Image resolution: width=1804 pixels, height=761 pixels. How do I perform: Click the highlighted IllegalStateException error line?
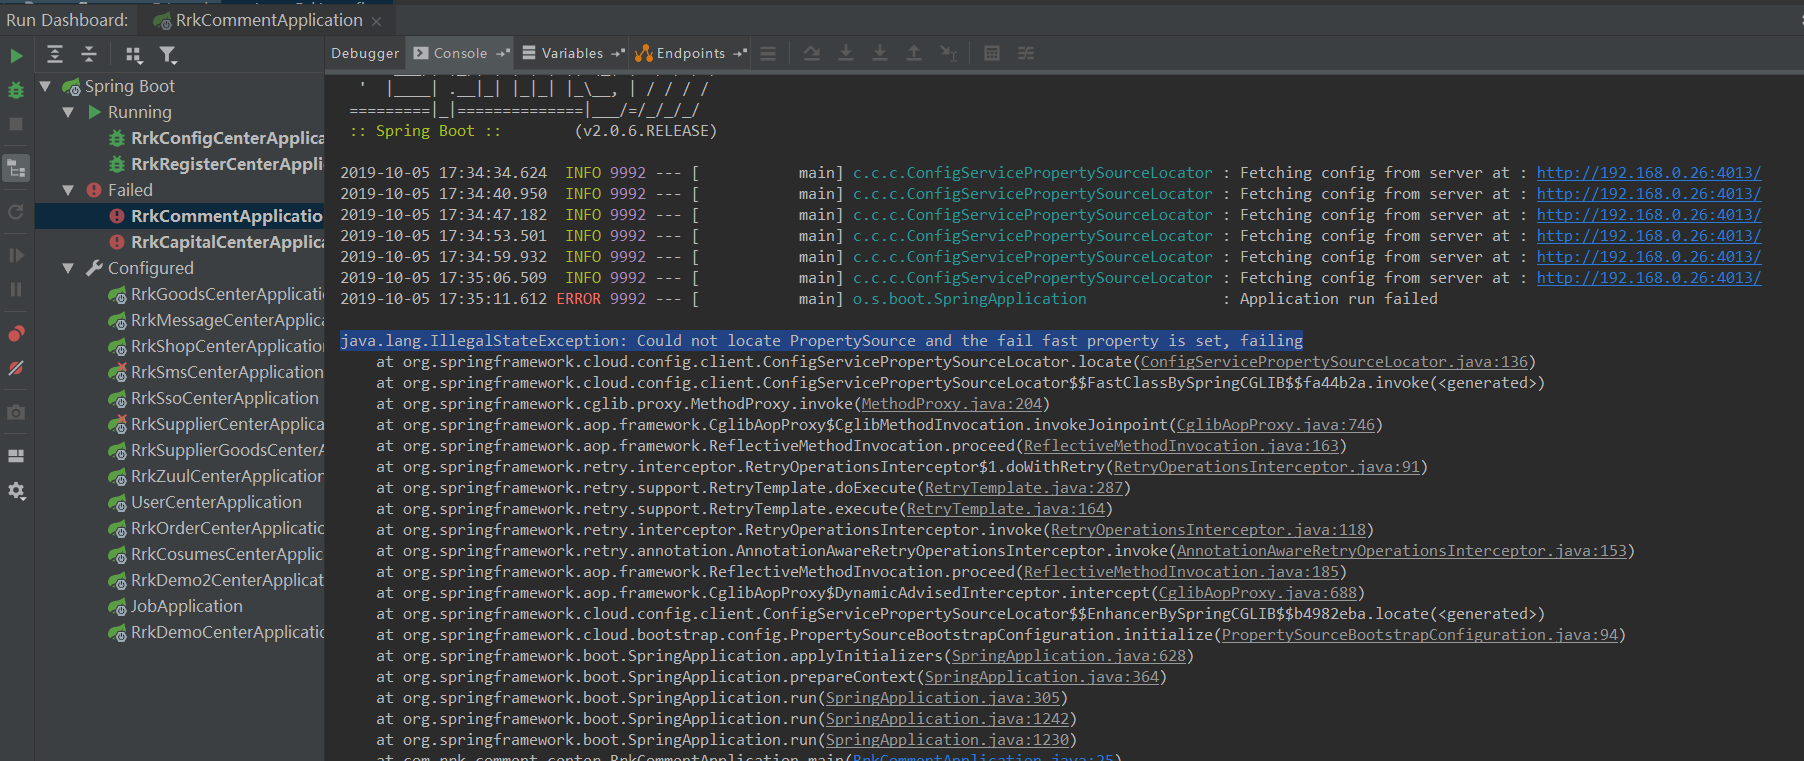(x=821, y=341)
